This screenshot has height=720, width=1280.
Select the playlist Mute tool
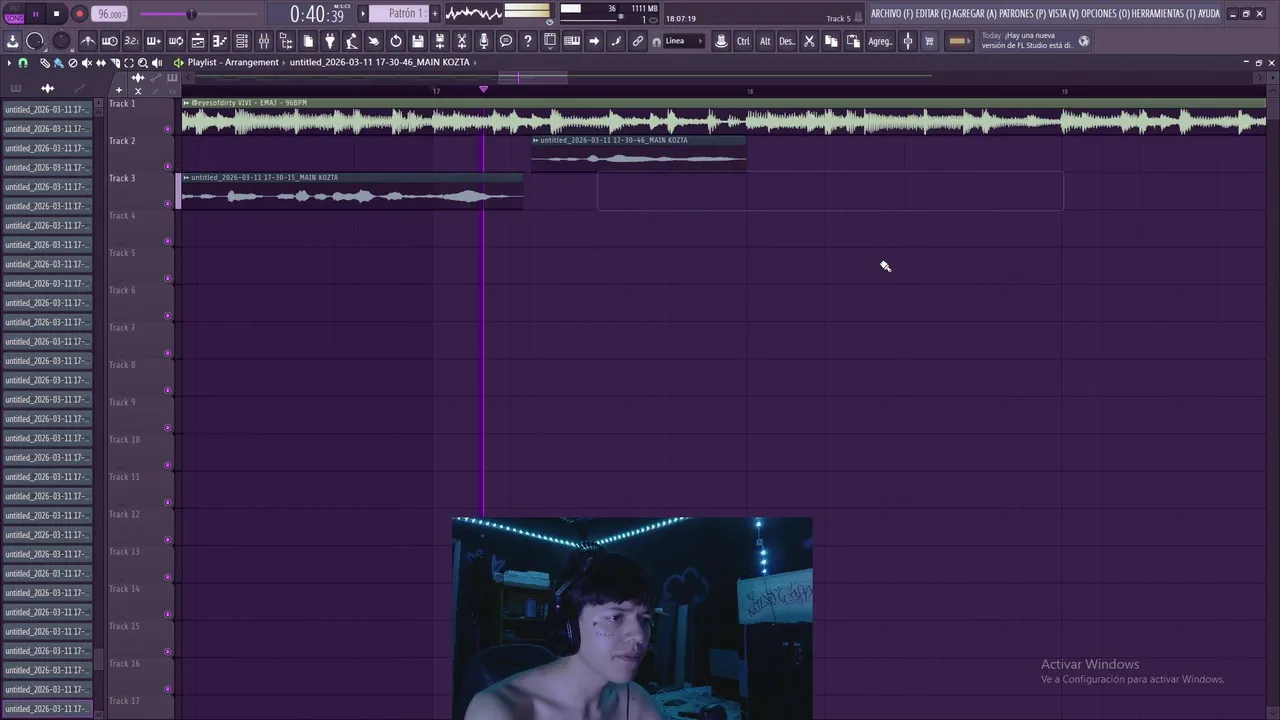point(86,62)
